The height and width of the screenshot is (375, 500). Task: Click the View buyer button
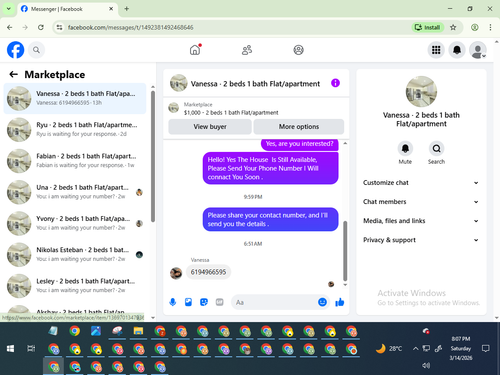[x=210, y=127]
